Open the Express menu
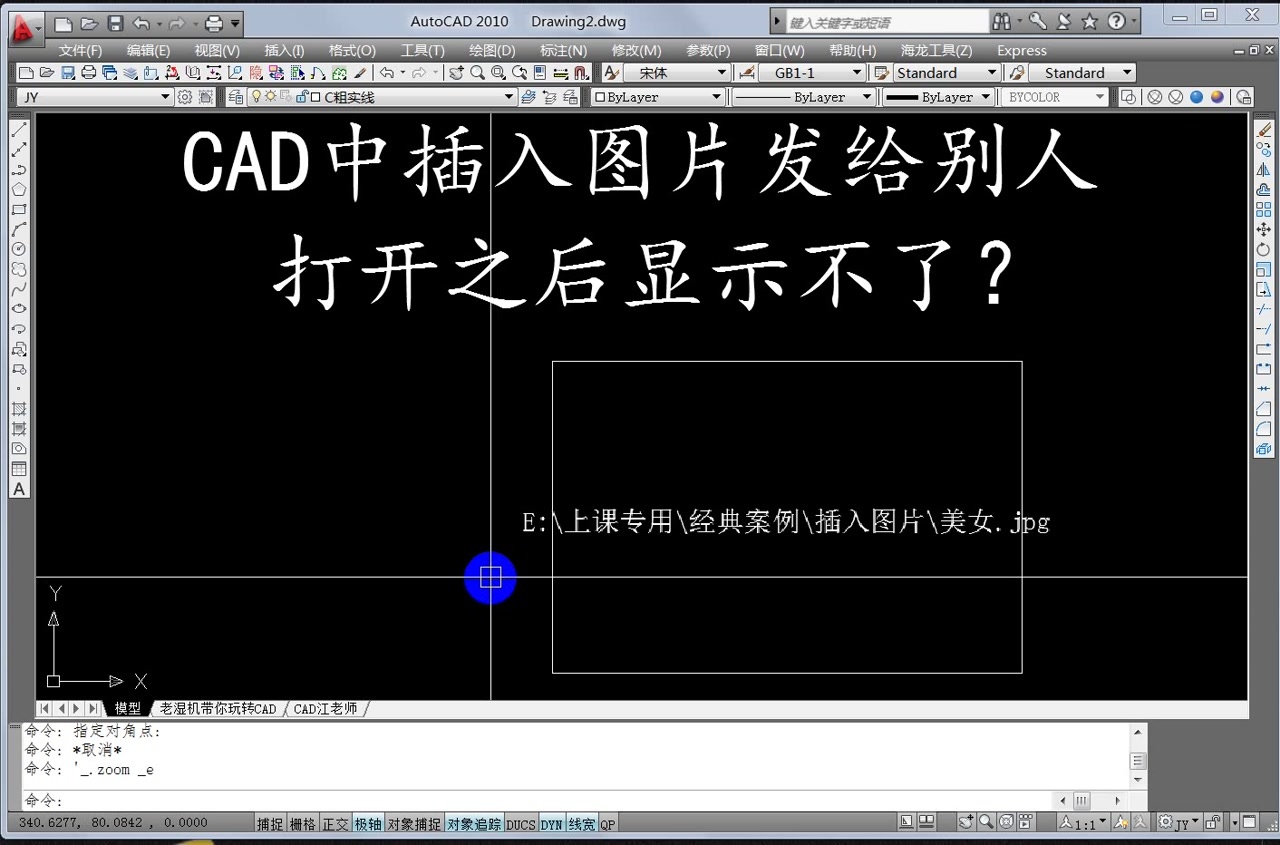The image size is (1280, 845). tap(1022, 50)
